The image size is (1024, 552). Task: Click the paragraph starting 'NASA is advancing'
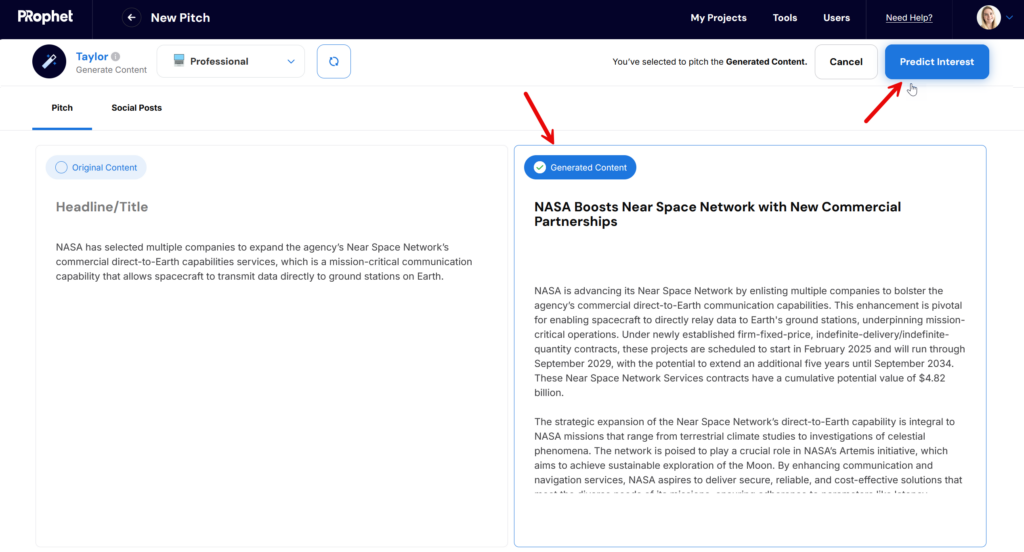point(750,342)
